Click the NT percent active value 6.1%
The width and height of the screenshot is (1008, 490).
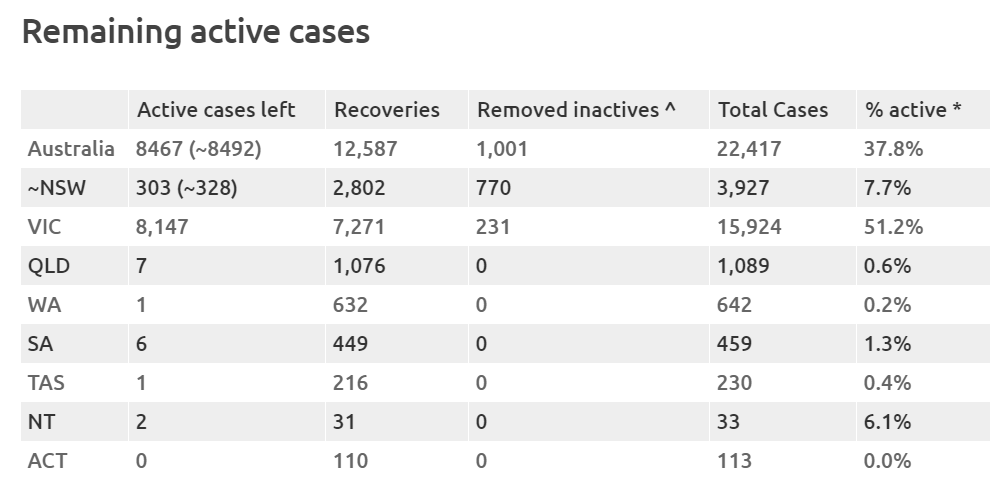point(888,422)
